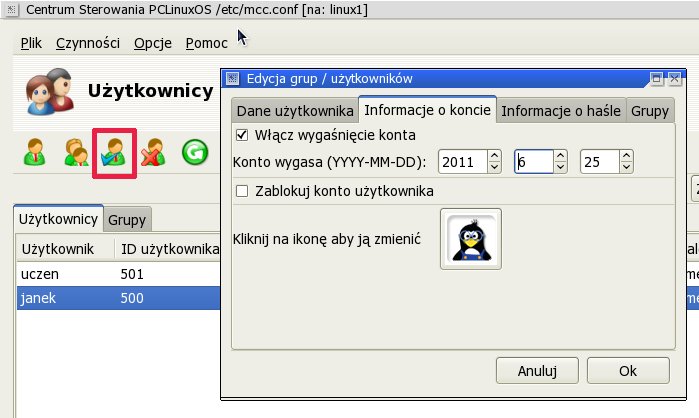Switch to Informacje o haśle tab
Image resolution: width=699 pixels, height=418 pixels.
pyautogui.click(x=561, y=111)
